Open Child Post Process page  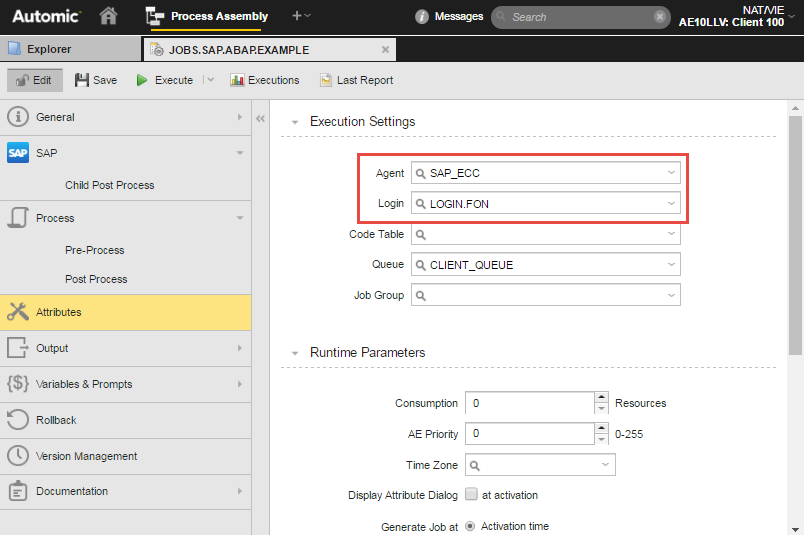[x=109, y=185]
